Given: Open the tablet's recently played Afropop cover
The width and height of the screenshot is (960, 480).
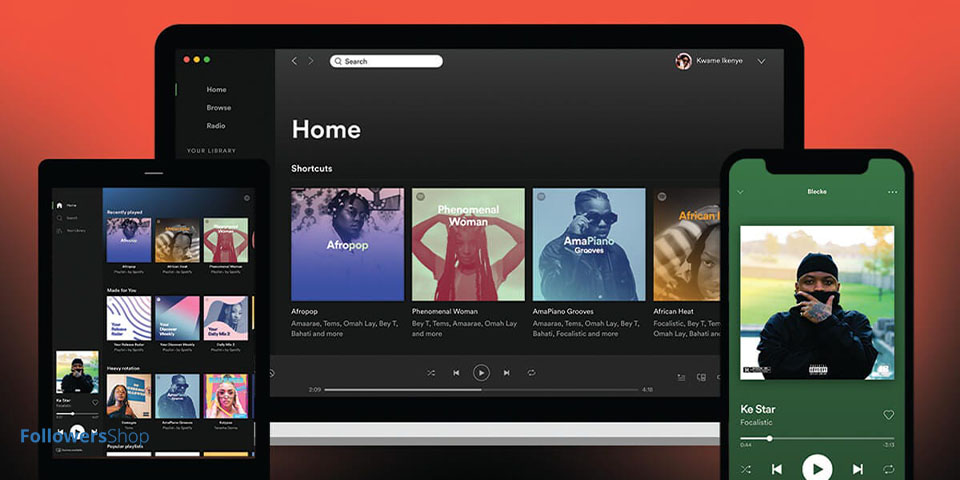Looking at the screenshot, I should (129, 240).
